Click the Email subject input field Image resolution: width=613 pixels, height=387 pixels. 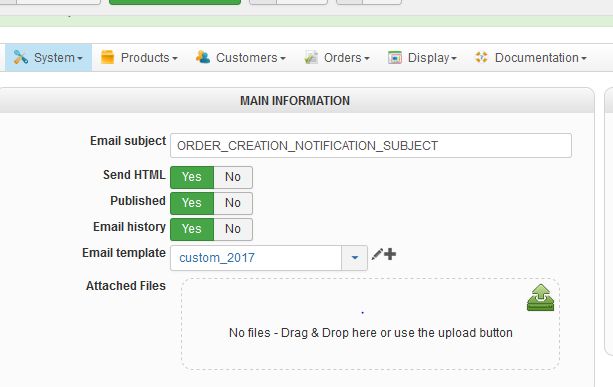371,146
